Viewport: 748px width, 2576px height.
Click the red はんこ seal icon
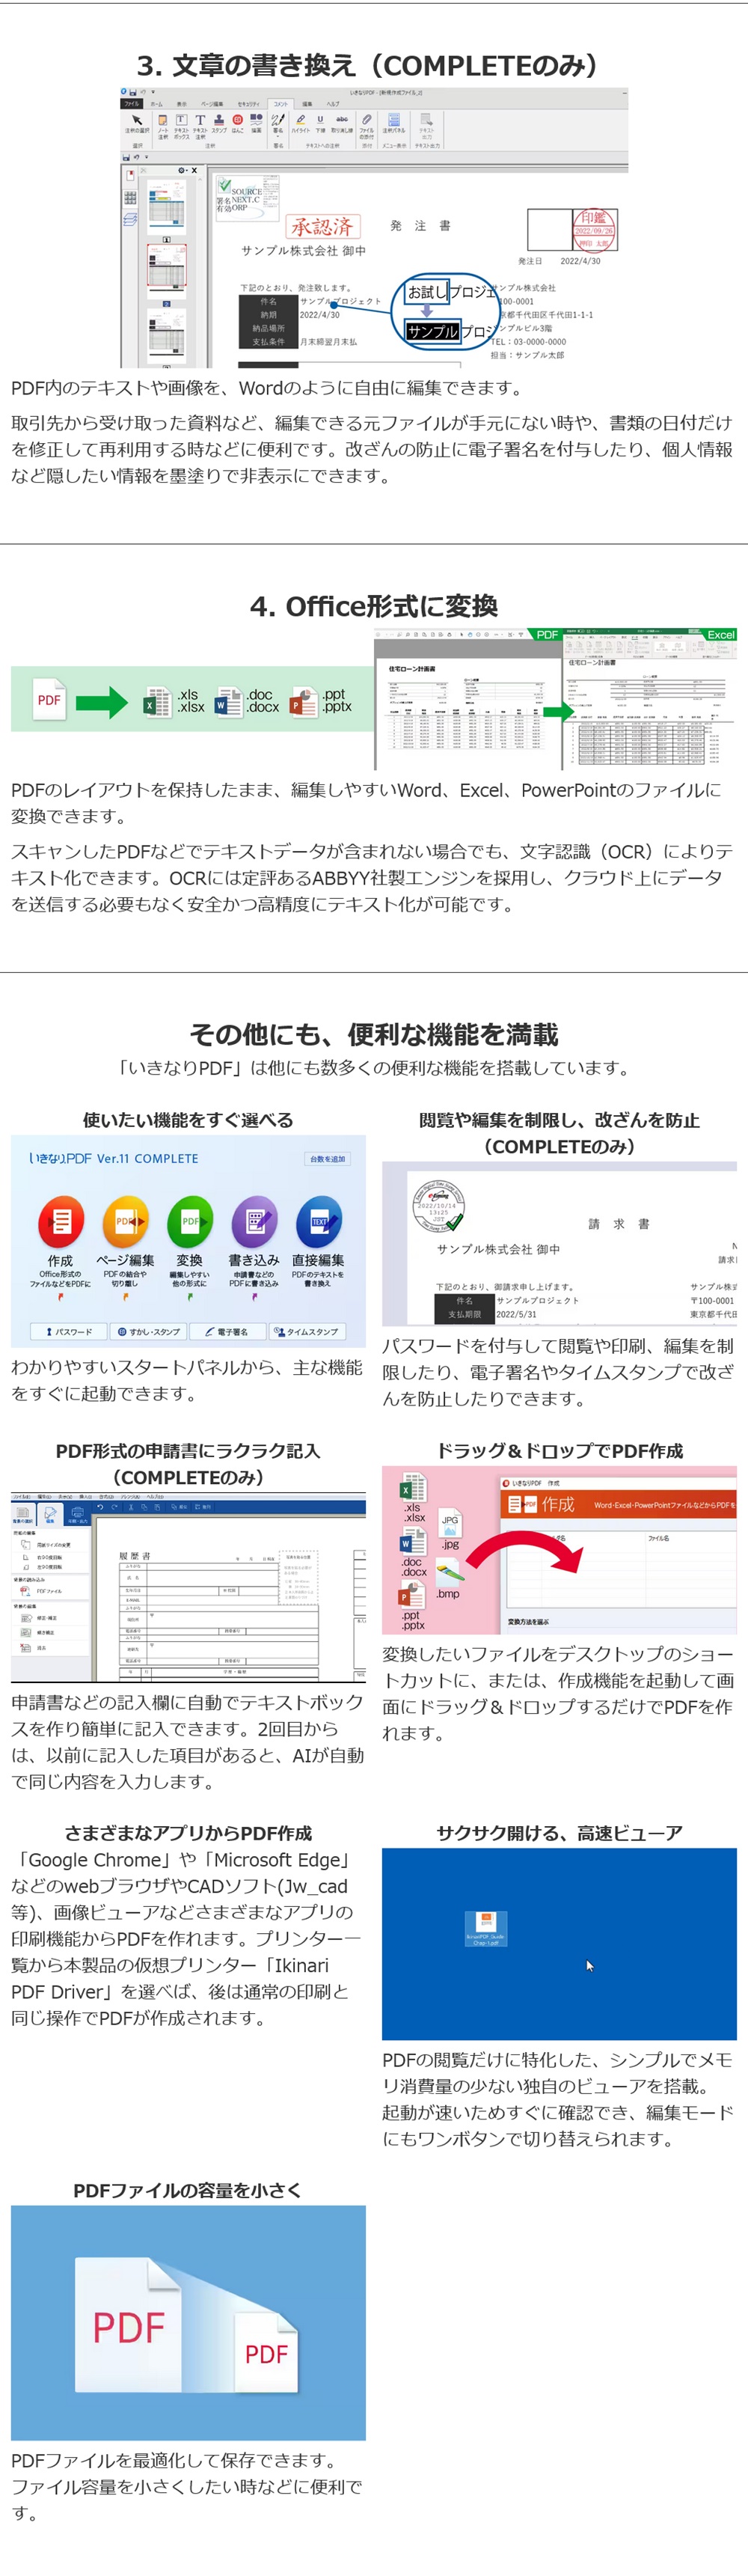click(x=238, y=120)
